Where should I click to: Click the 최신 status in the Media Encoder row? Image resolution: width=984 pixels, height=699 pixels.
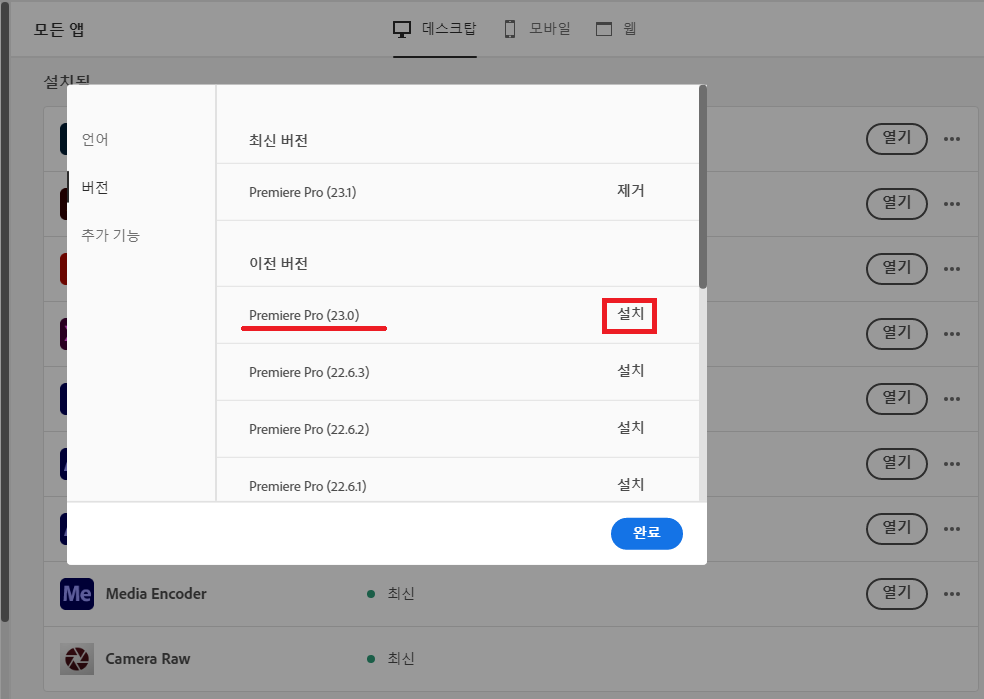400,594
